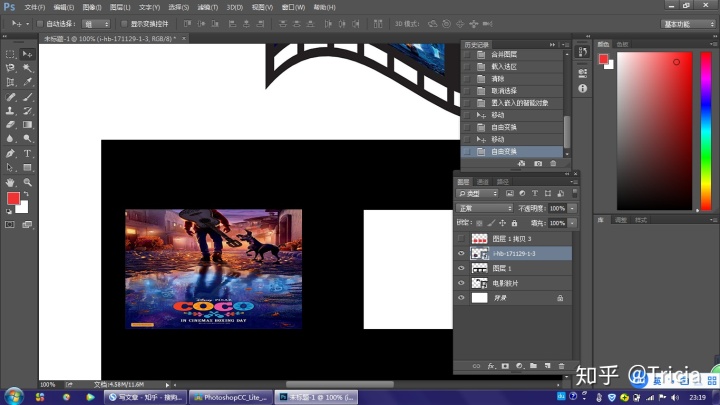Open the 窗口(W) menu
The width and height of the screenshot is (720, 405).
coord(293,7)
